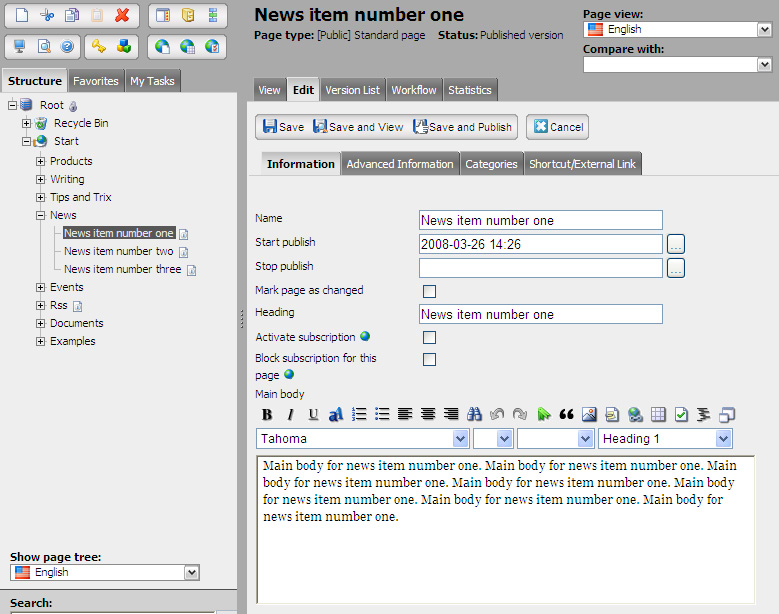Open the Start publish date picker button
The height and width of the screenshot is (614, 779).
pyautogui.click(x=675, y=244)
